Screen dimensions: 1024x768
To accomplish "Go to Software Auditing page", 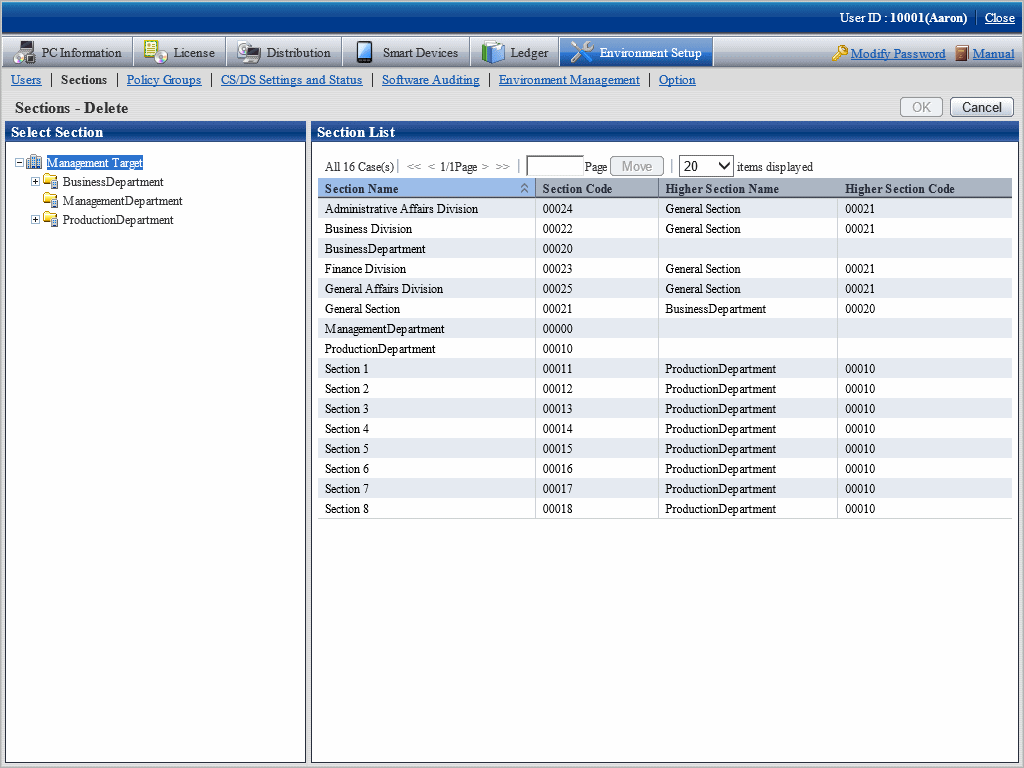I will [x=430, y=80].
